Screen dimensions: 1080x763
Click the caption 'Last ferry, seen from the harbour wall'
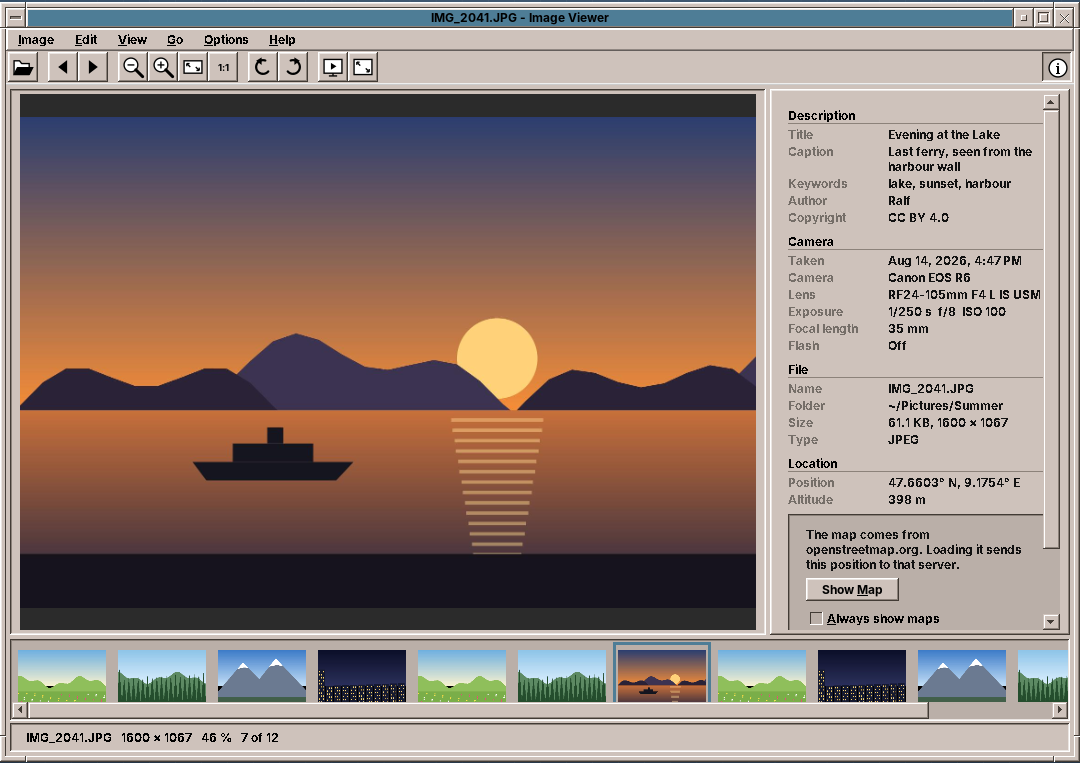click(x=959, y=159)
